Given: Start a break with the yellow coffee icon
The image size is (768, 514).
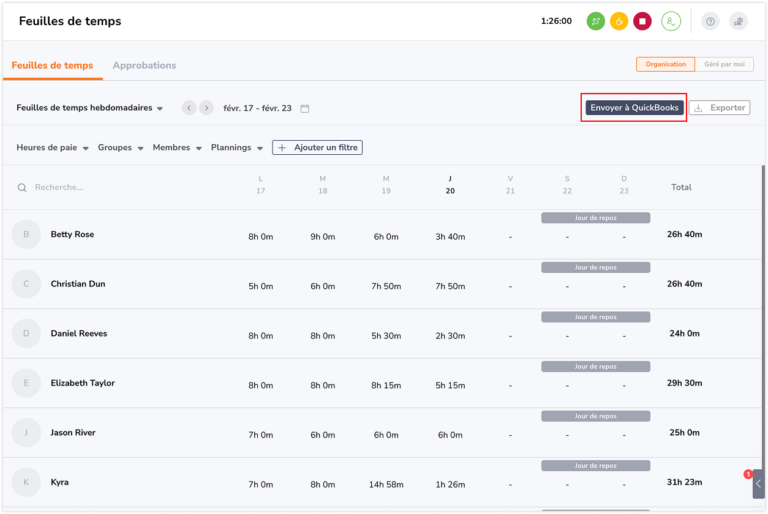Looking at the screenshot, I should click(x=619, y=21).
